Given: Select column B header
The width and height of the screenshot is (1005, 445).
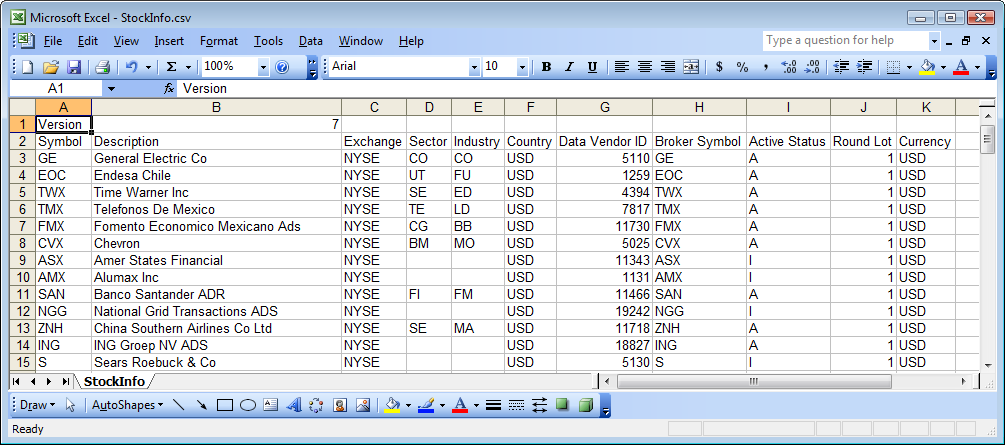Looking at the screenshot, I should [x=217, y=107].
